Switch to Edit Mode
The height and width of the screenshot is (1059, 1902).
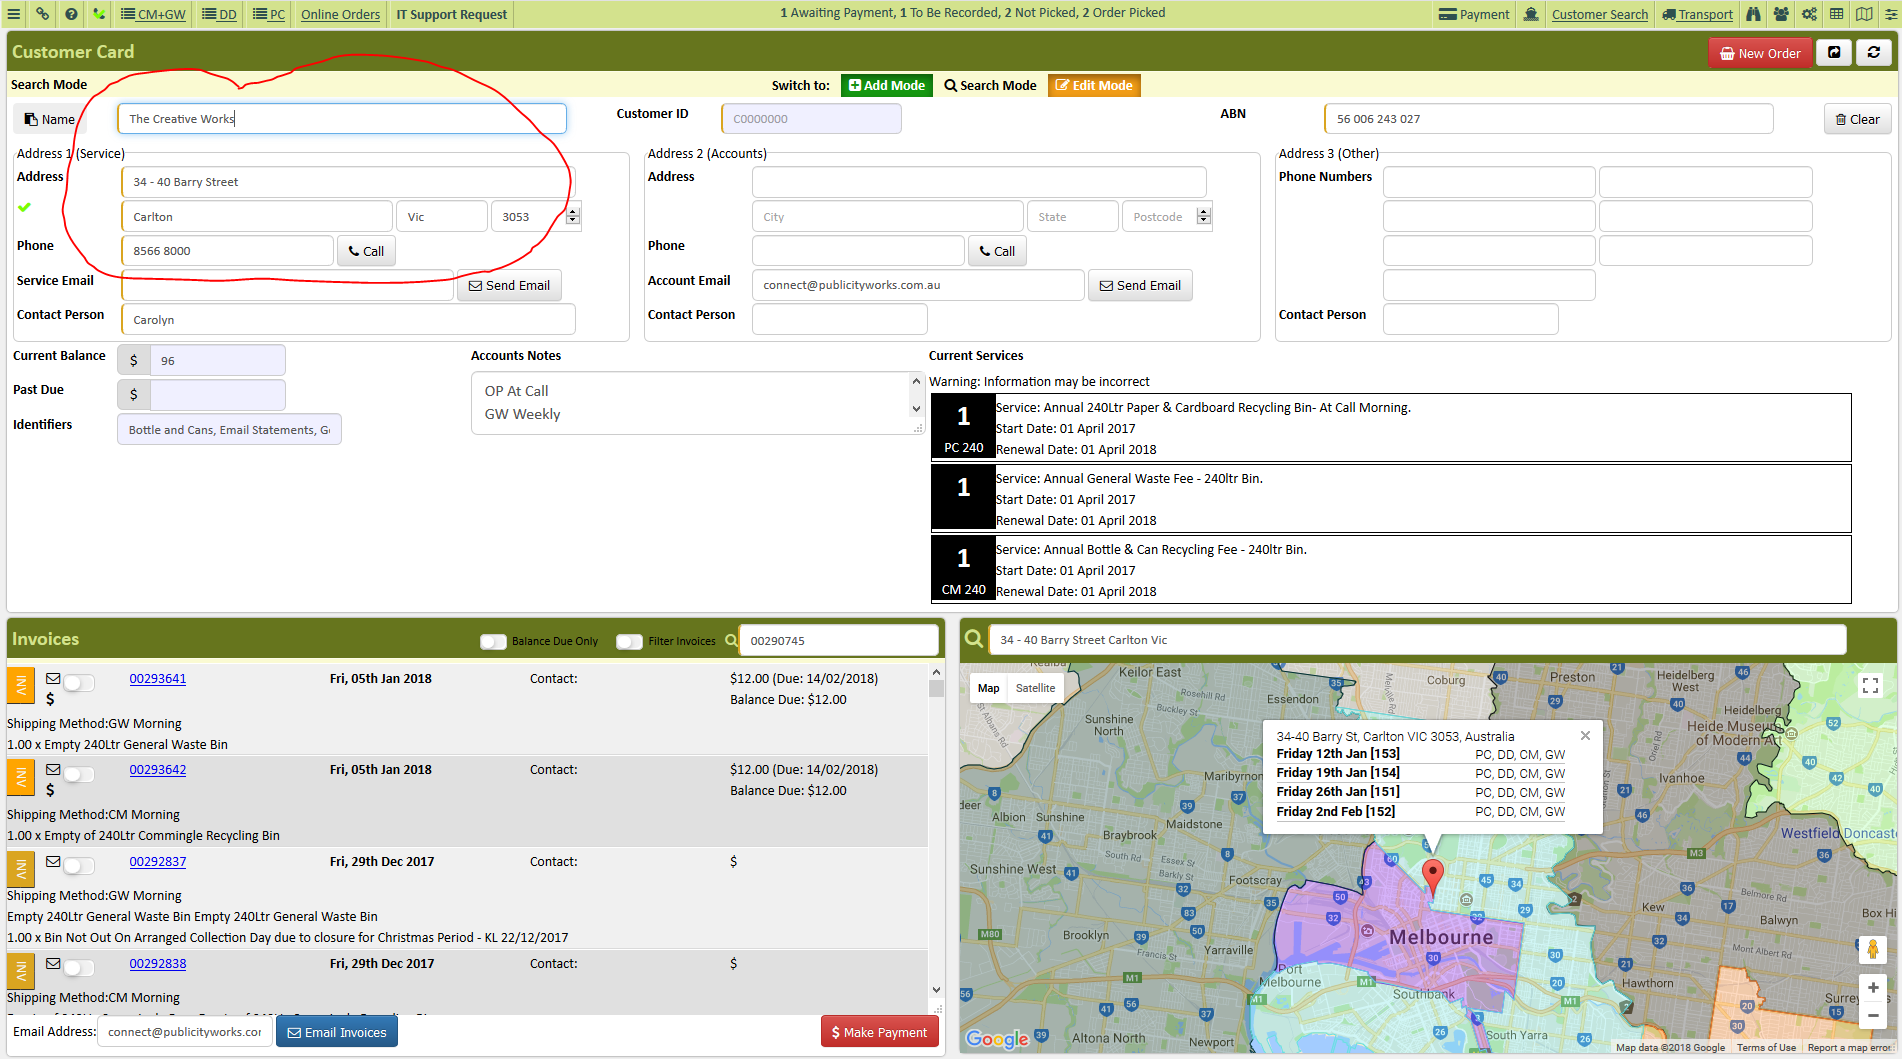1094,85
